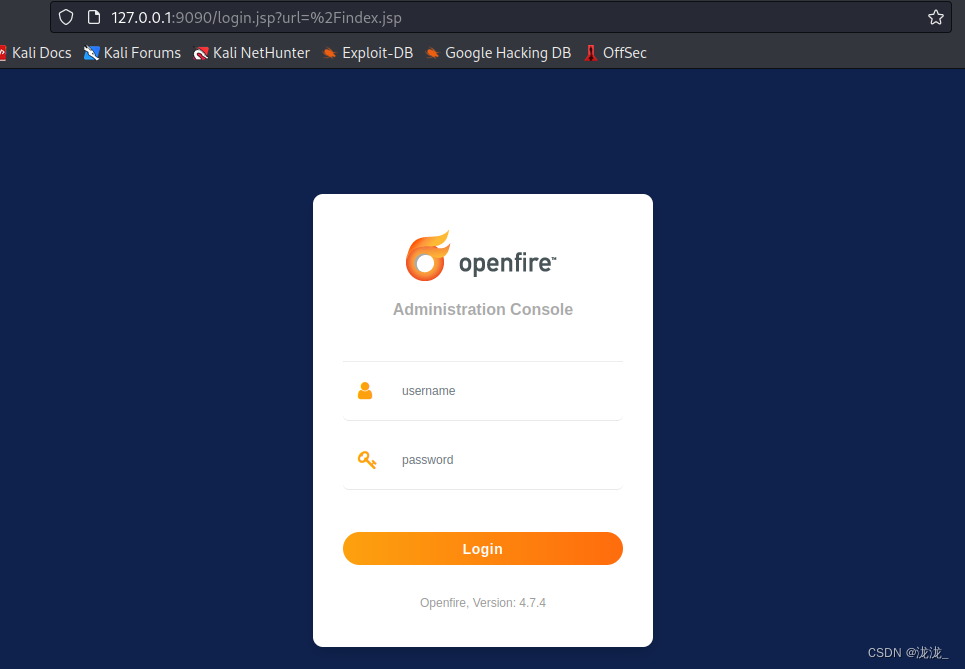
Task: Click the "openfire" wordmark text
Action: 507,263
